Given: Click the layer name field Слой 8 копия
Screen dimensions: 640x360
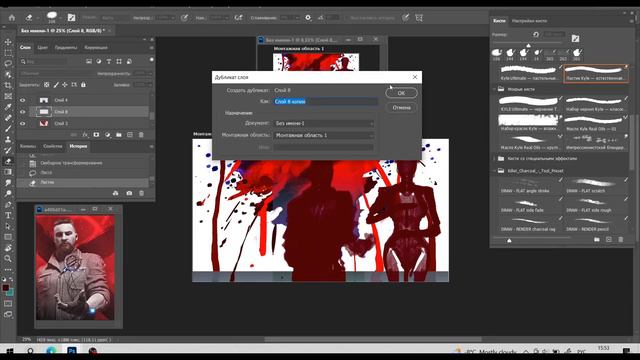Looking at the screenshot, I should click(325, 102).
